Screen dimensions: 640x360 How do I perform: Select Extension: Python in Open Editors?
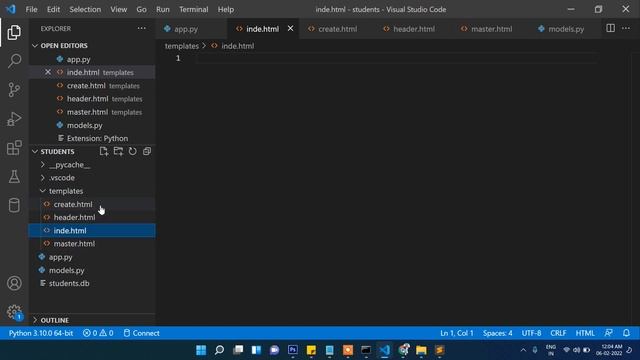click(x=92, y=138)
